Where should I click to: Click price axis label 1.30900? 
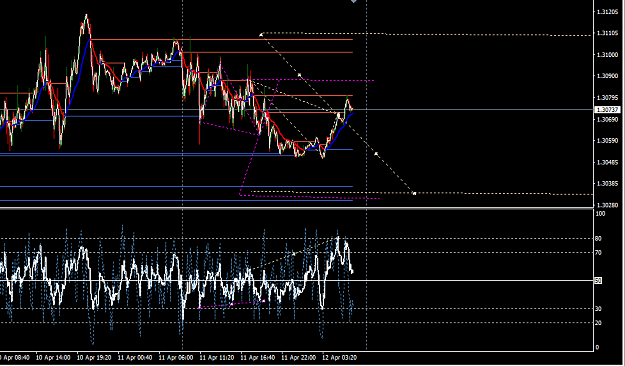coord(607,76)
